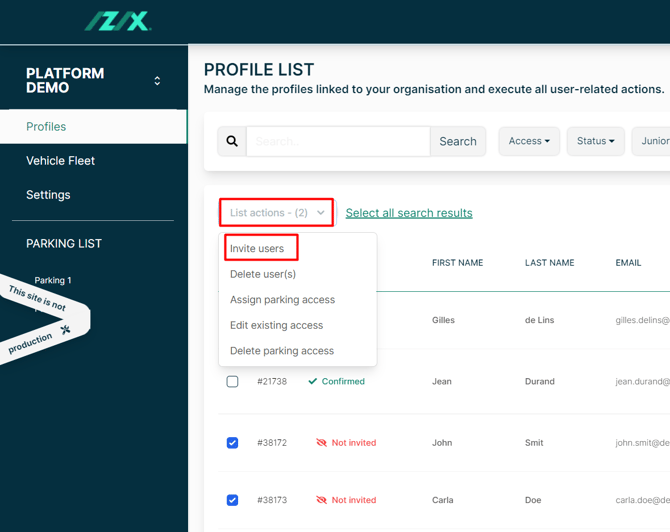Click the not-invited icon for John

tap(321, 443)
